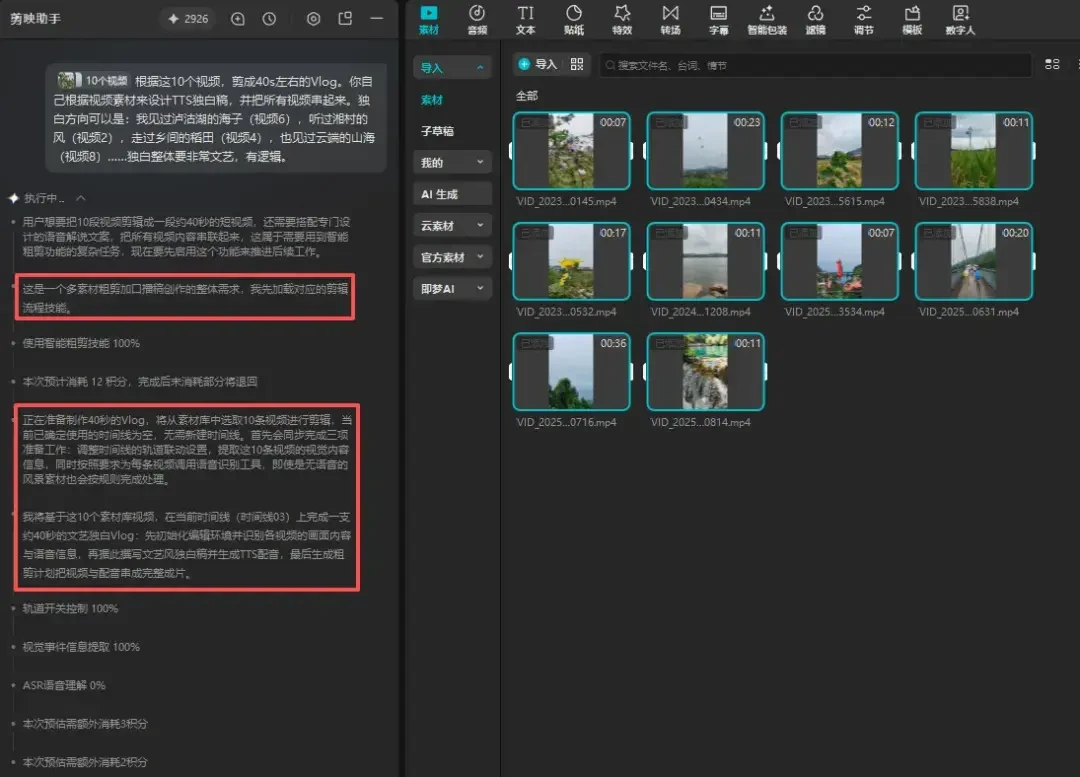Expand the 即梦AI sidebar section
This screenshot has height=777, width=1080.
[x=452, y=289]
